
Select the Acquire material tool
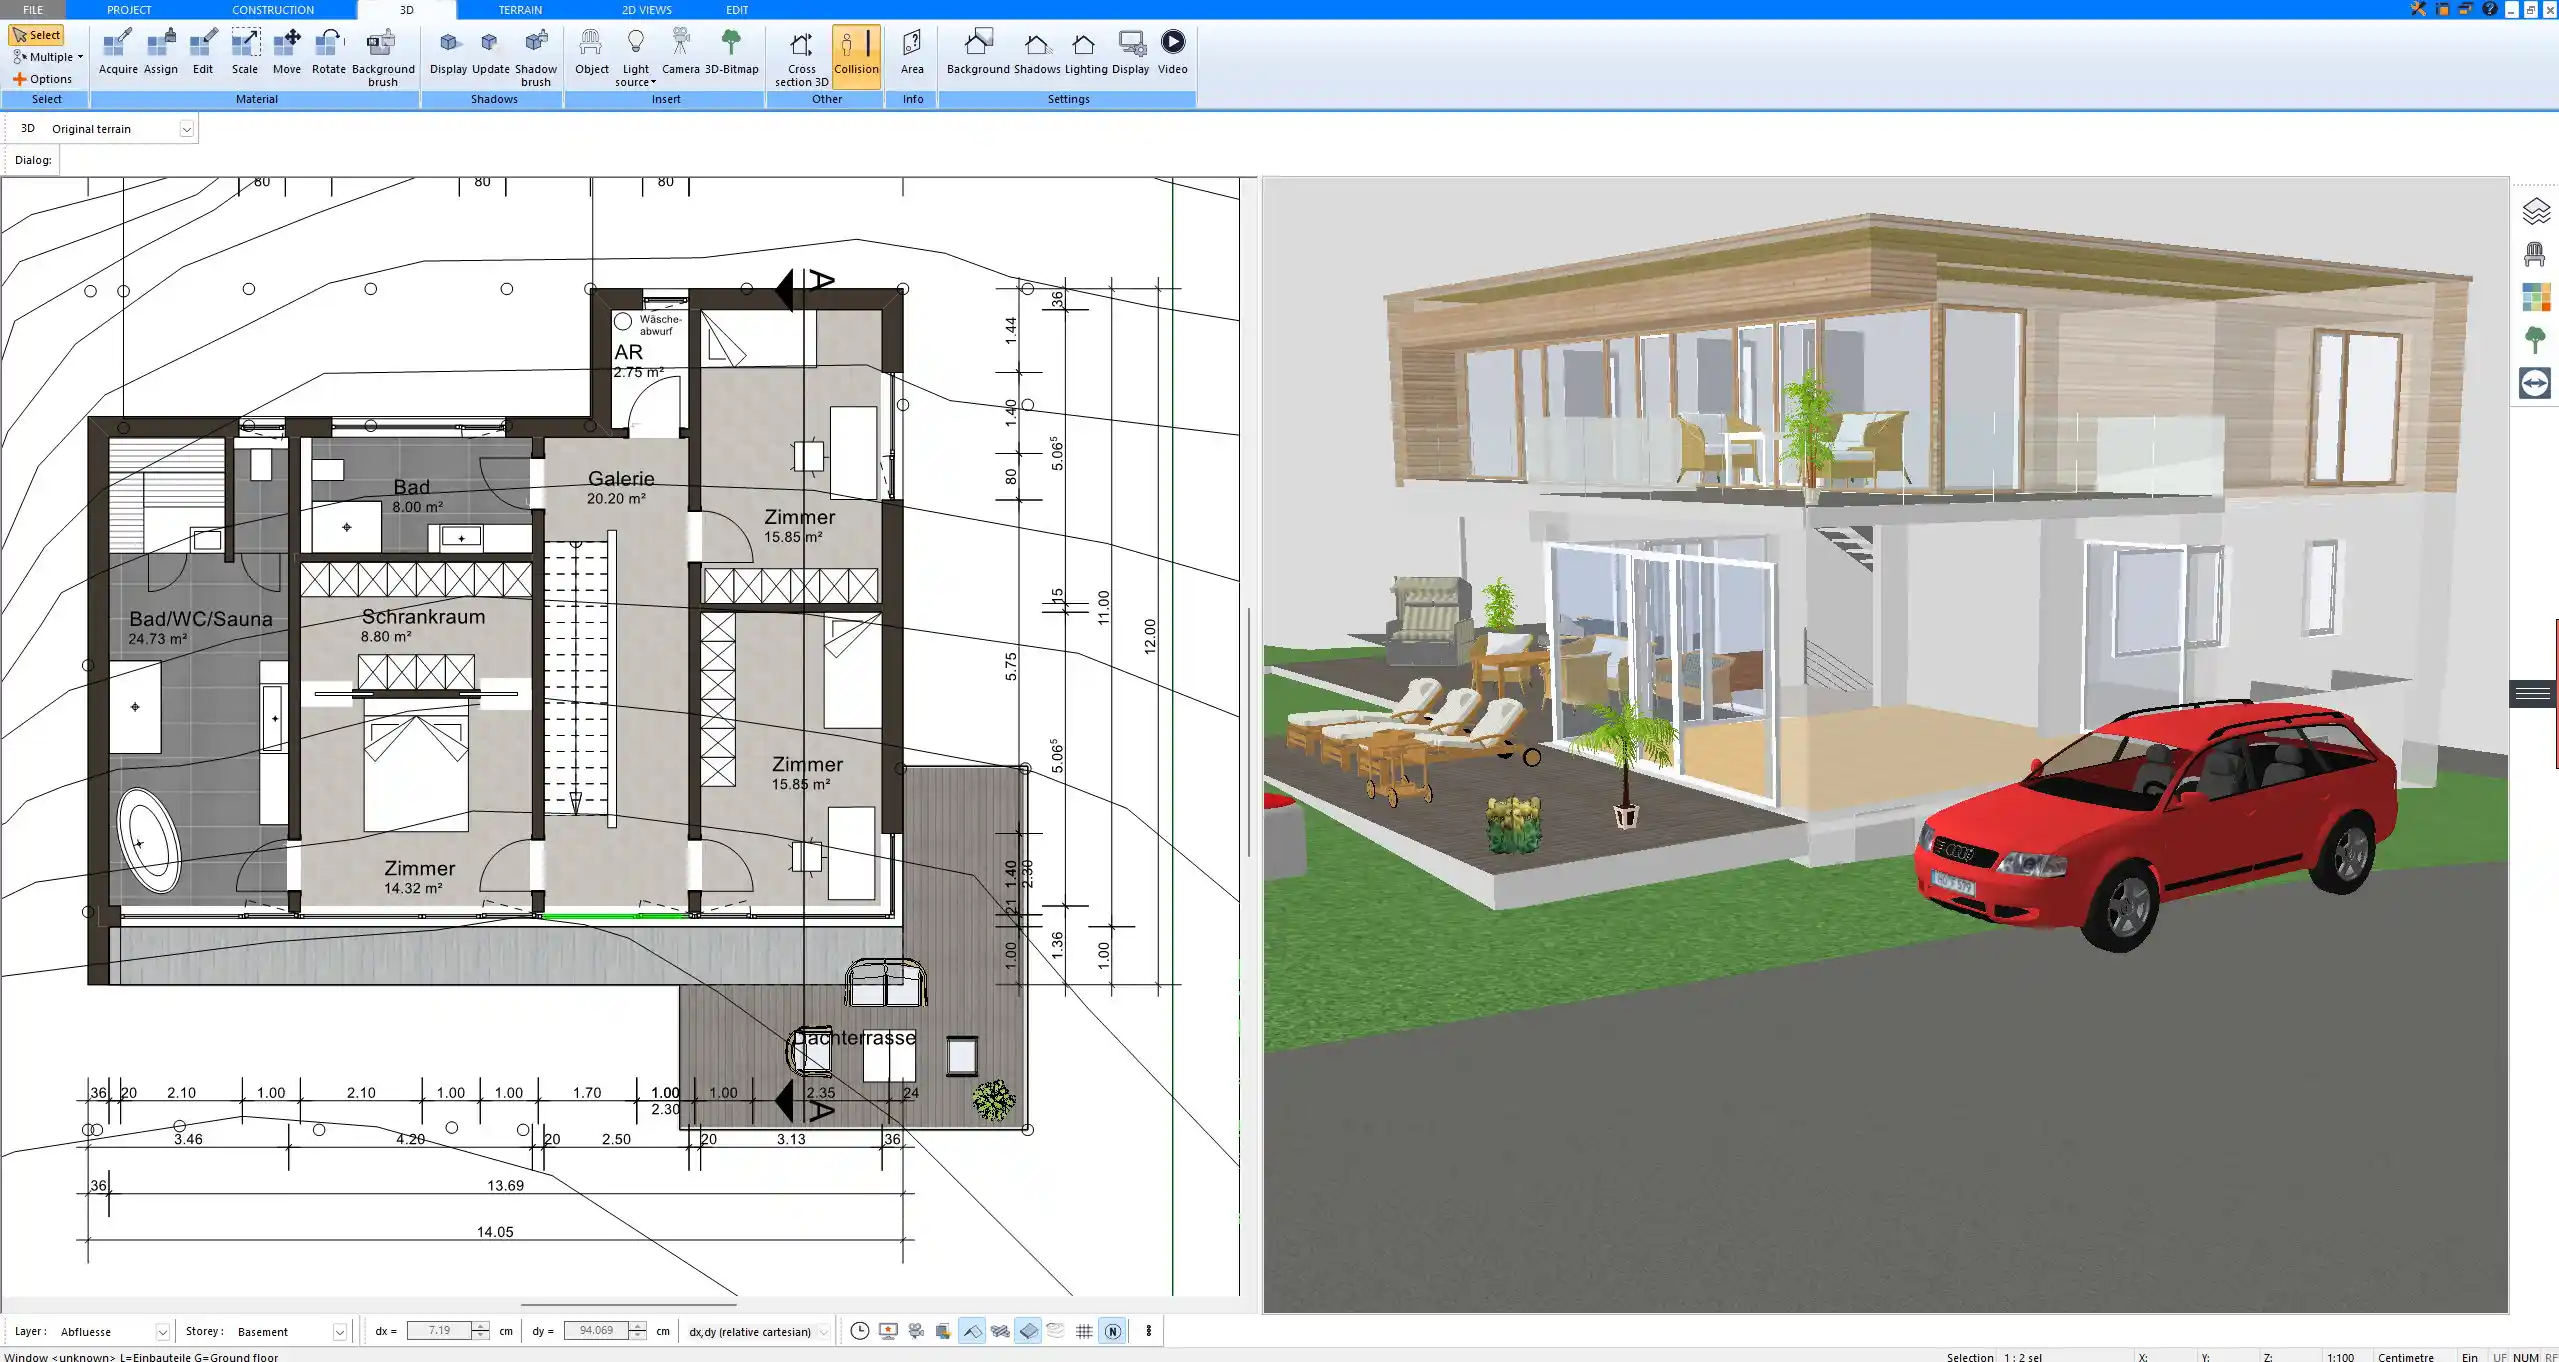[118, 52]
